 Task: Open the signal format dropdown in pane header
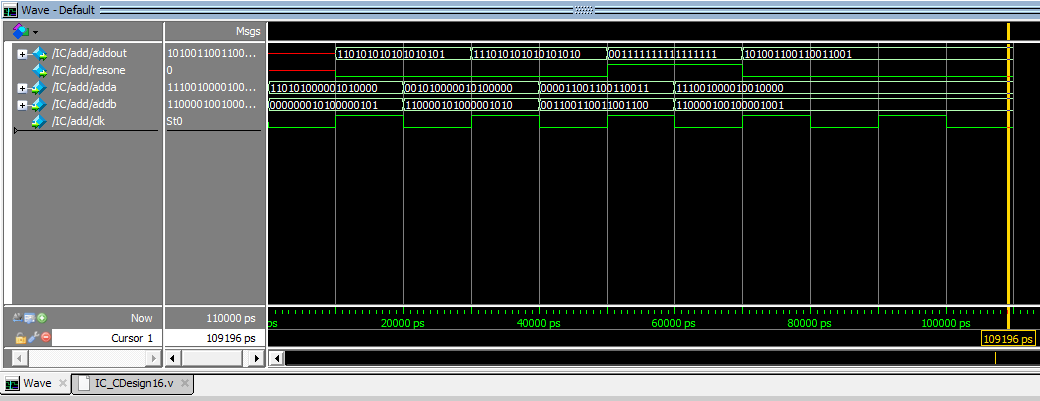click(x=26, y=32)
